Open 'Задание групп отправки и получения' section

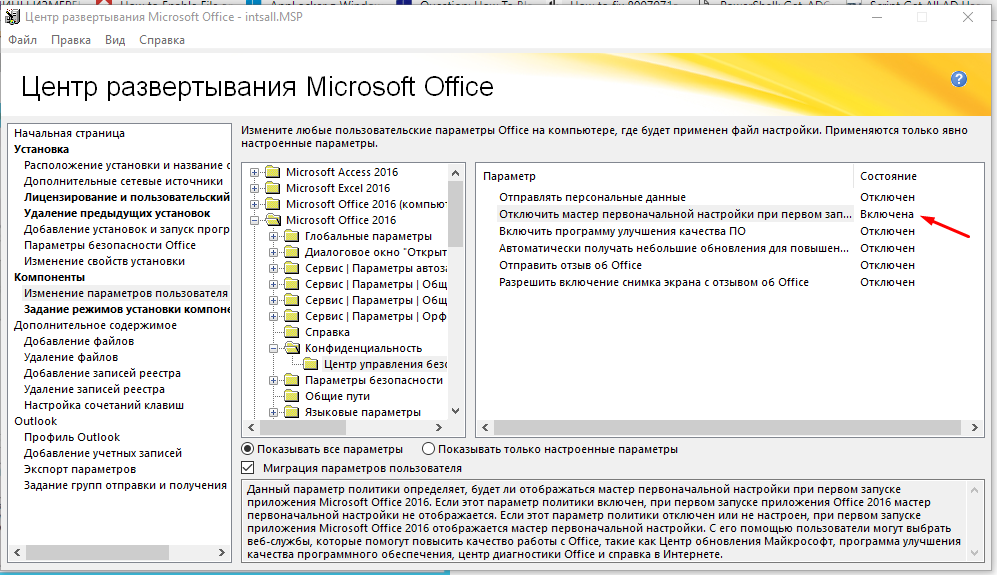[x=125, y=485]
